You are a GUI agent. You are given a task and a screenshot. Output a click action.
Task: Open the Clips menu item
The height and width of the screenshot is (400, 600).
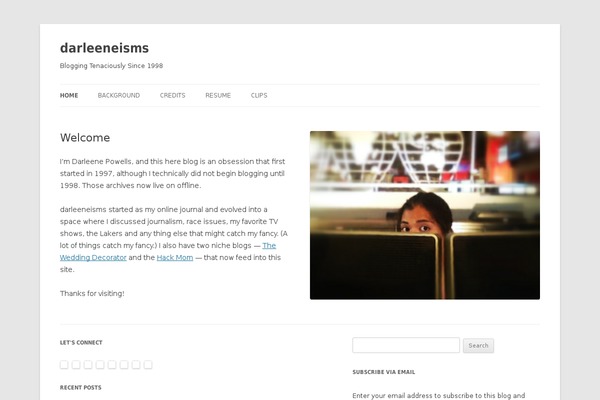click(x=259, y=95)
